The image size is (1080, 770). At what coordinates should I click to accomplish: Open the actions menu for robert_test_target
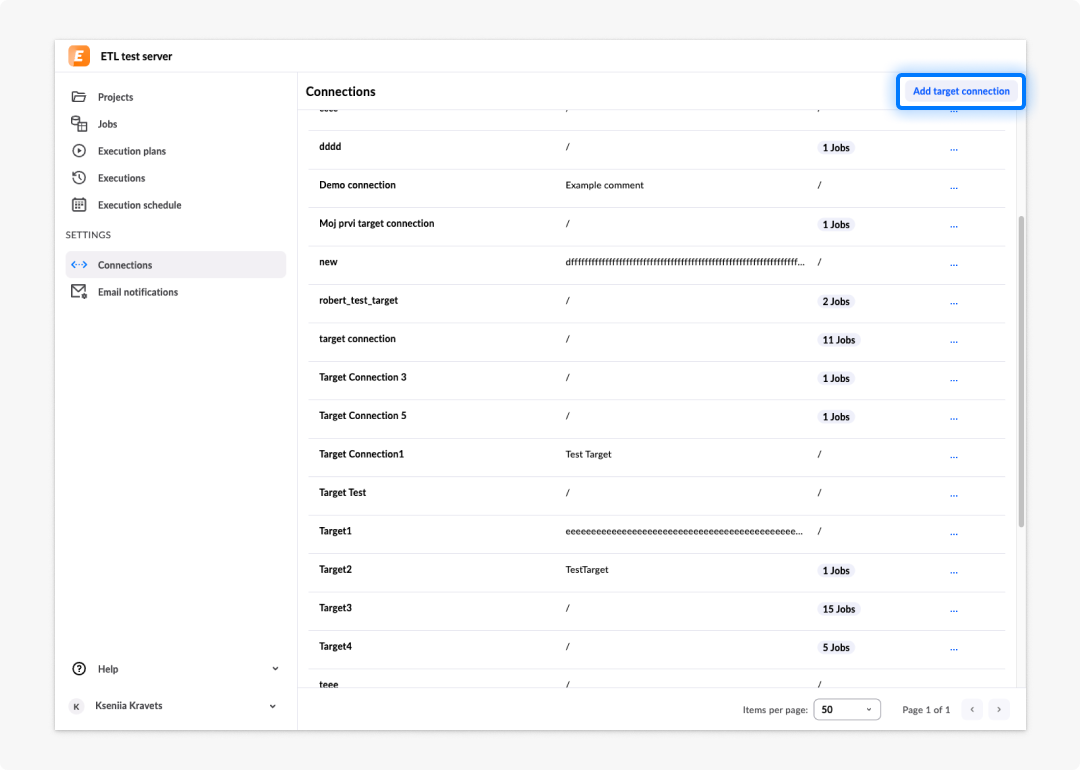coord(953,303)
